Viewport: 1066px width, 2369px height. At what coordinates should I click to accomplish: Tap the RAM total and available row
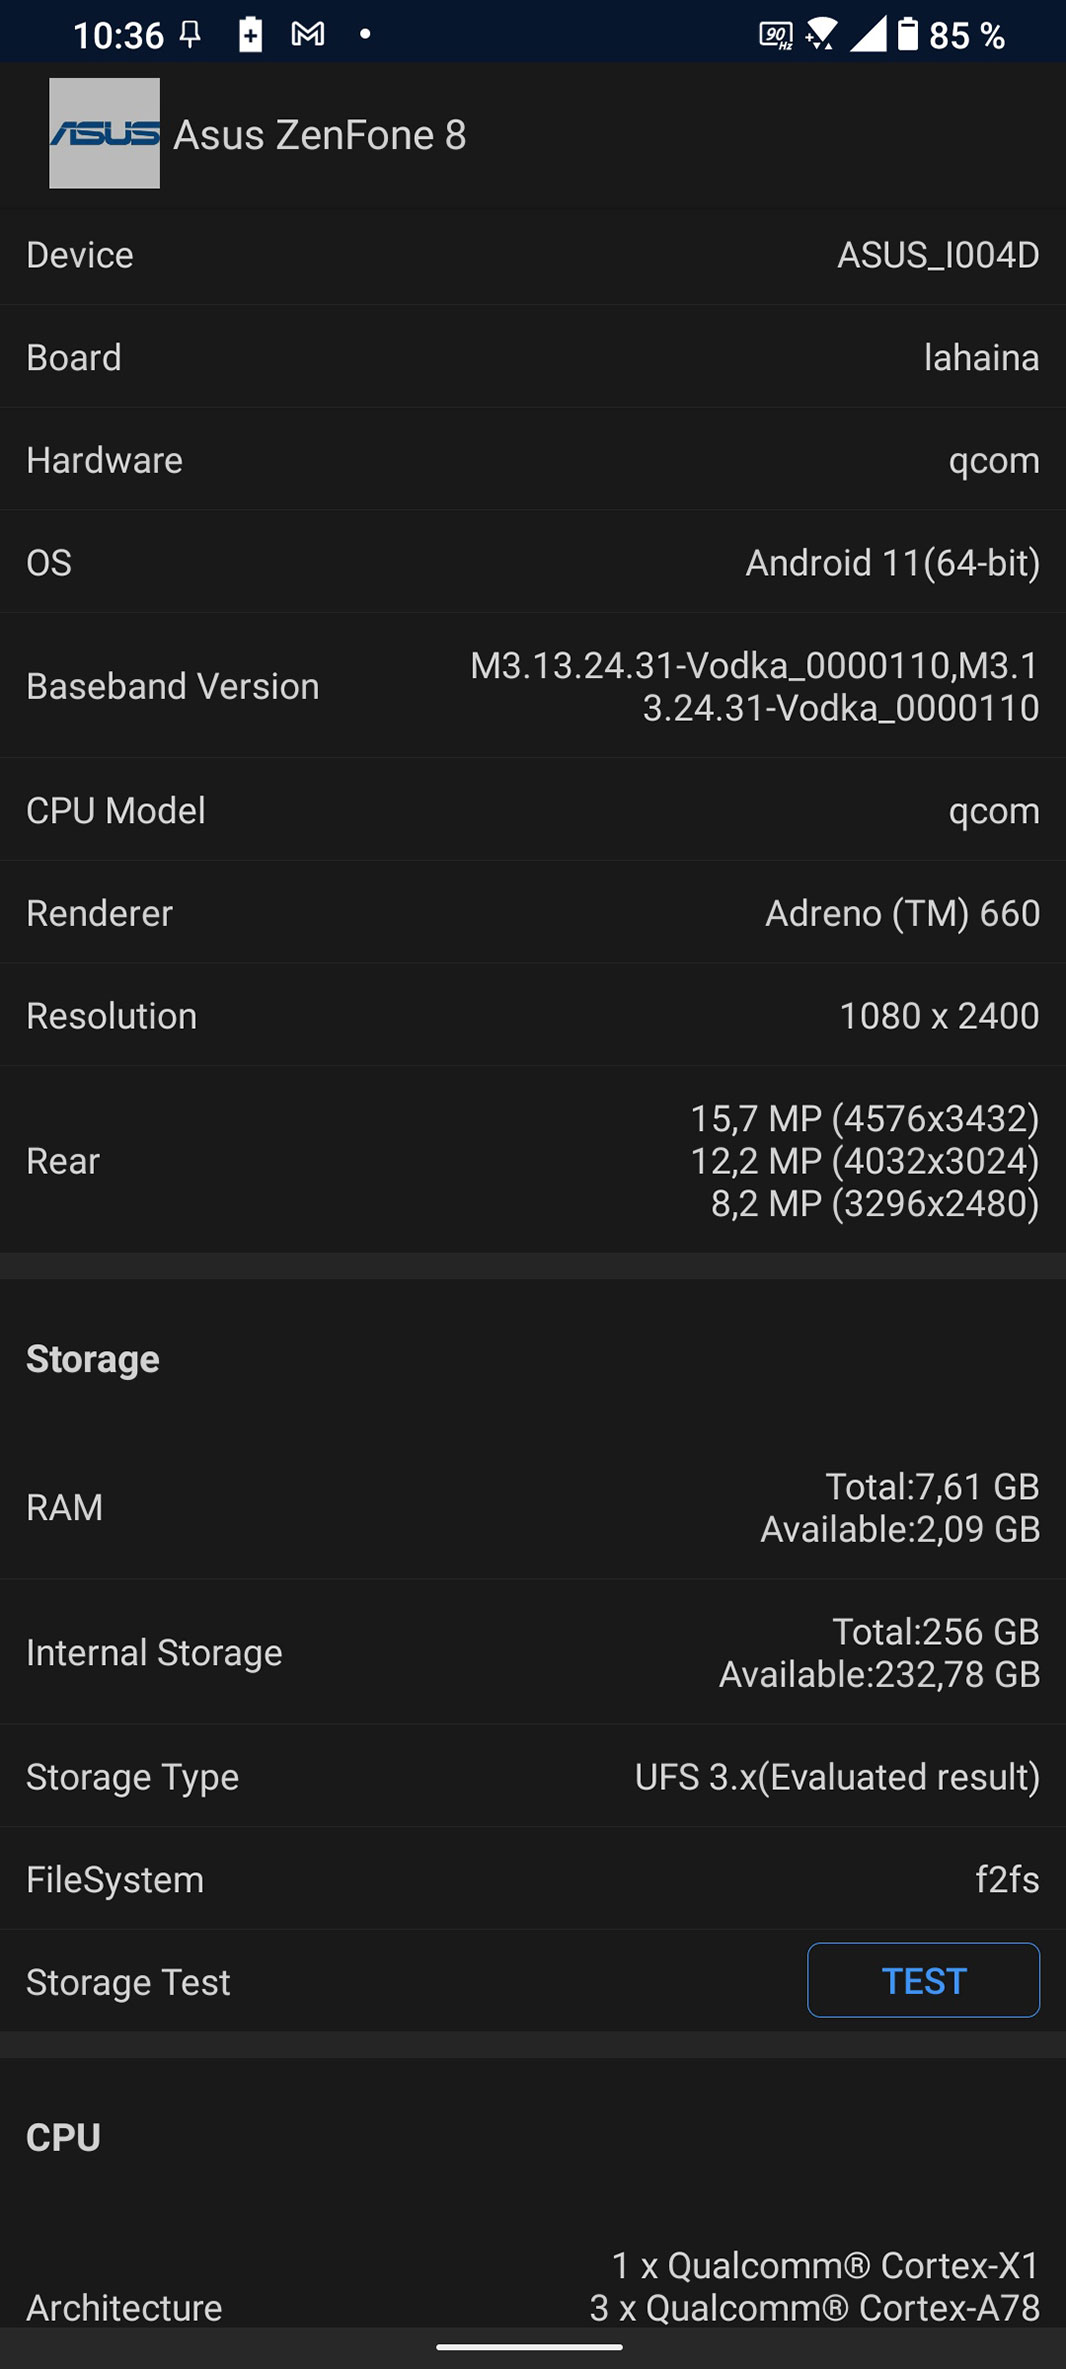tap(533, 1507)
